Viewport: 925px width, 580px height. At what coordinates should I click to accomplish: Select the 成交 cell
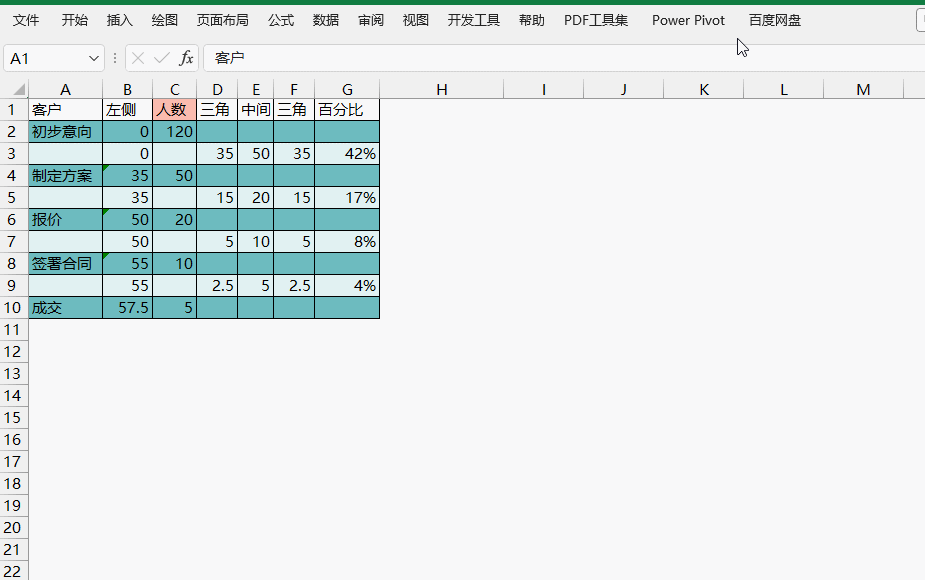[x=65, y=307]
